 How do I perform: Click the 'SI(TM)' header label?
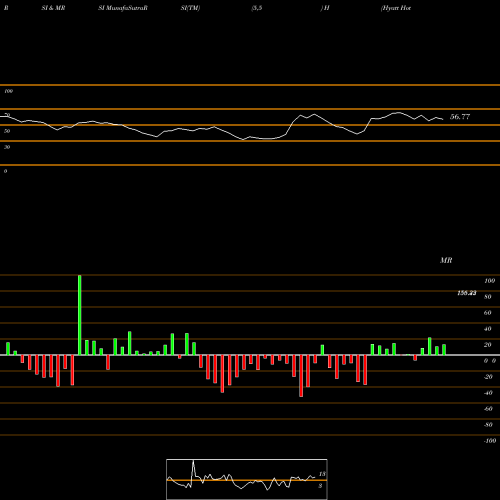point(190,8)
